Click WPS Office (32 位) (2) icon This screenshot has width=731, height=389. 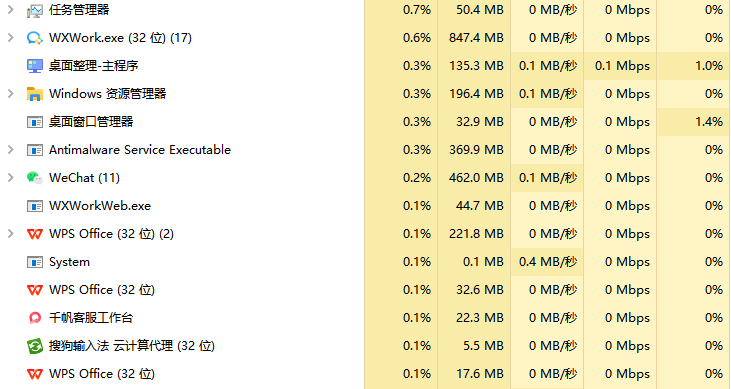[35, 234]
